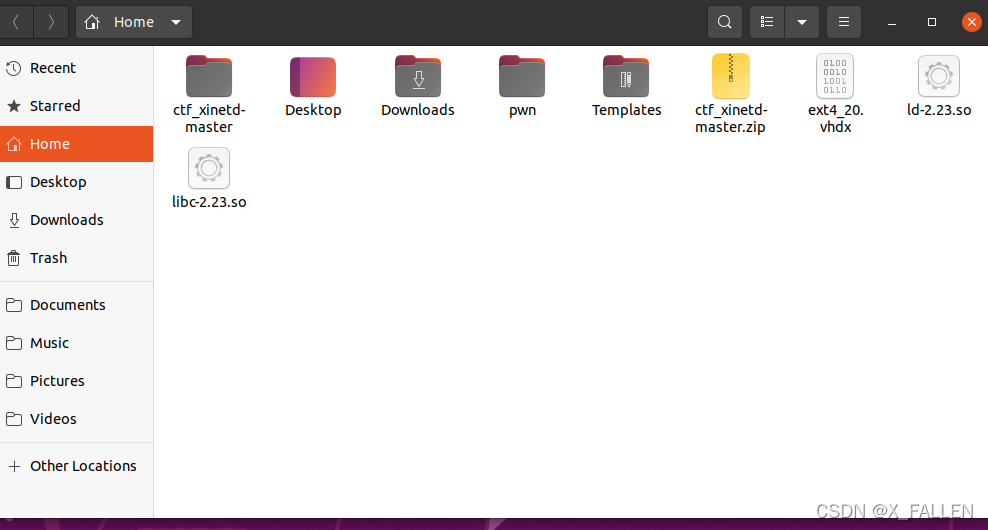Image resolution: width=988 pixels, height=530 pixels.
Task: Open Pictures in the sidebar
Action: [x=76, y=381]
